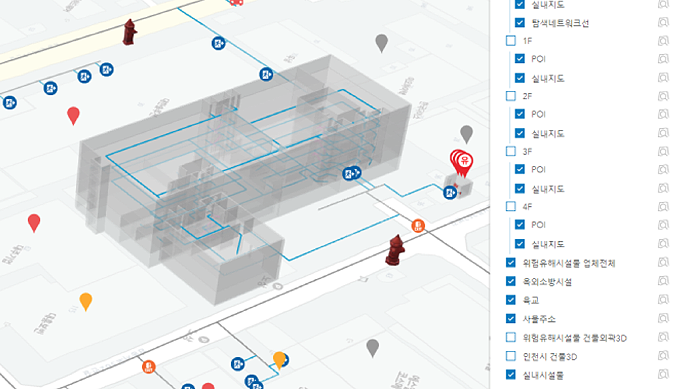Screen dimensions: 681x389
Task: Select the red 유 hazard facility pin cluster
Action: [461, 163]
